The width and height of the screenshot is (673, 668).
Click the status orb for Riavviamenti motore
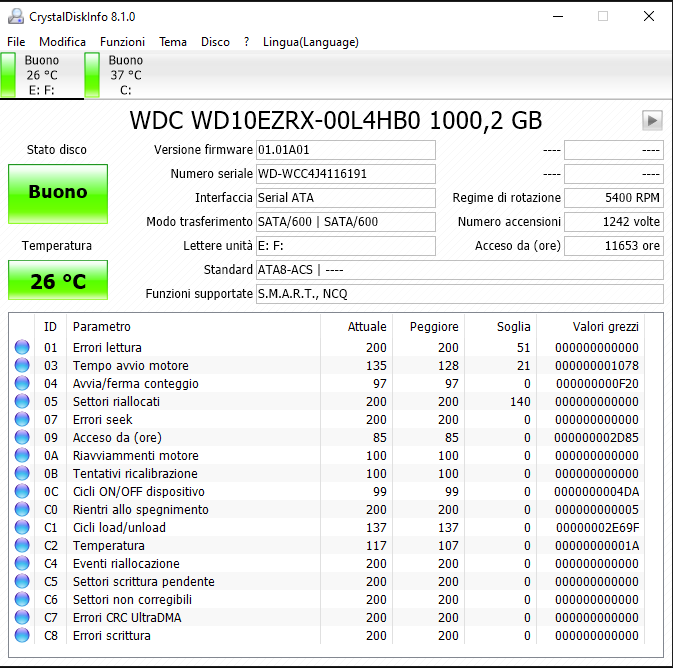pos(22,455)
